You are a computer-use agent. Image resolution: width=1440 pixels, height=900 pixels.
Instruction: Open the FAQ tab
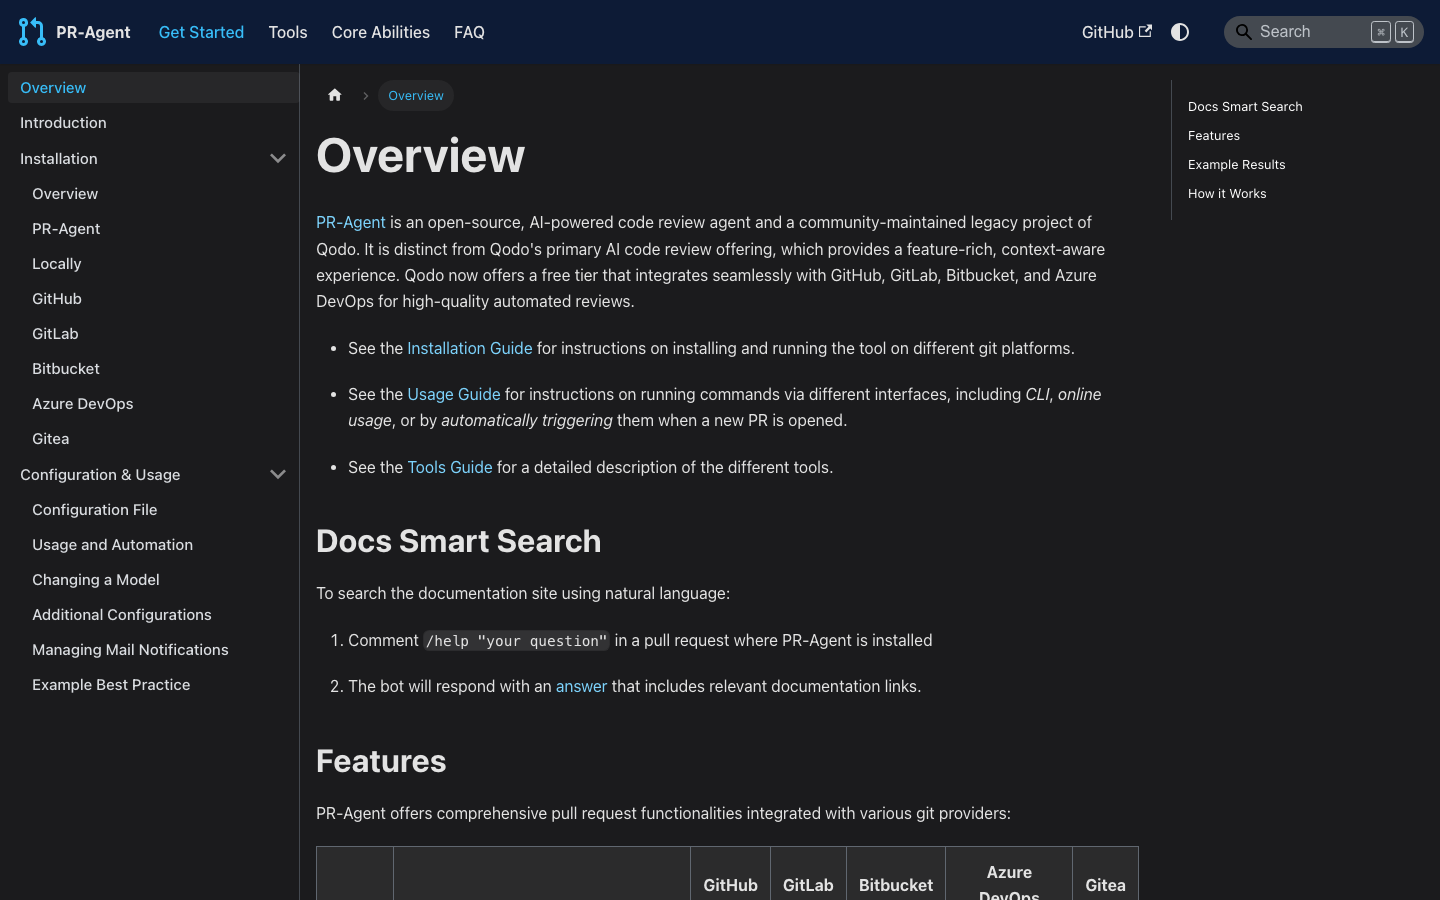click(x=469, y=32)
